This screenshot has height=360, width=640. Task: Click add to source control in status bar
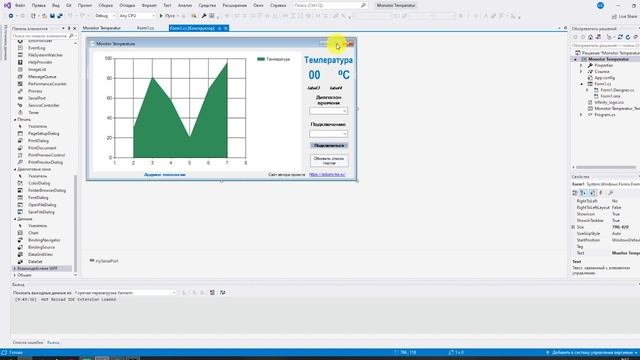(591, 353)
